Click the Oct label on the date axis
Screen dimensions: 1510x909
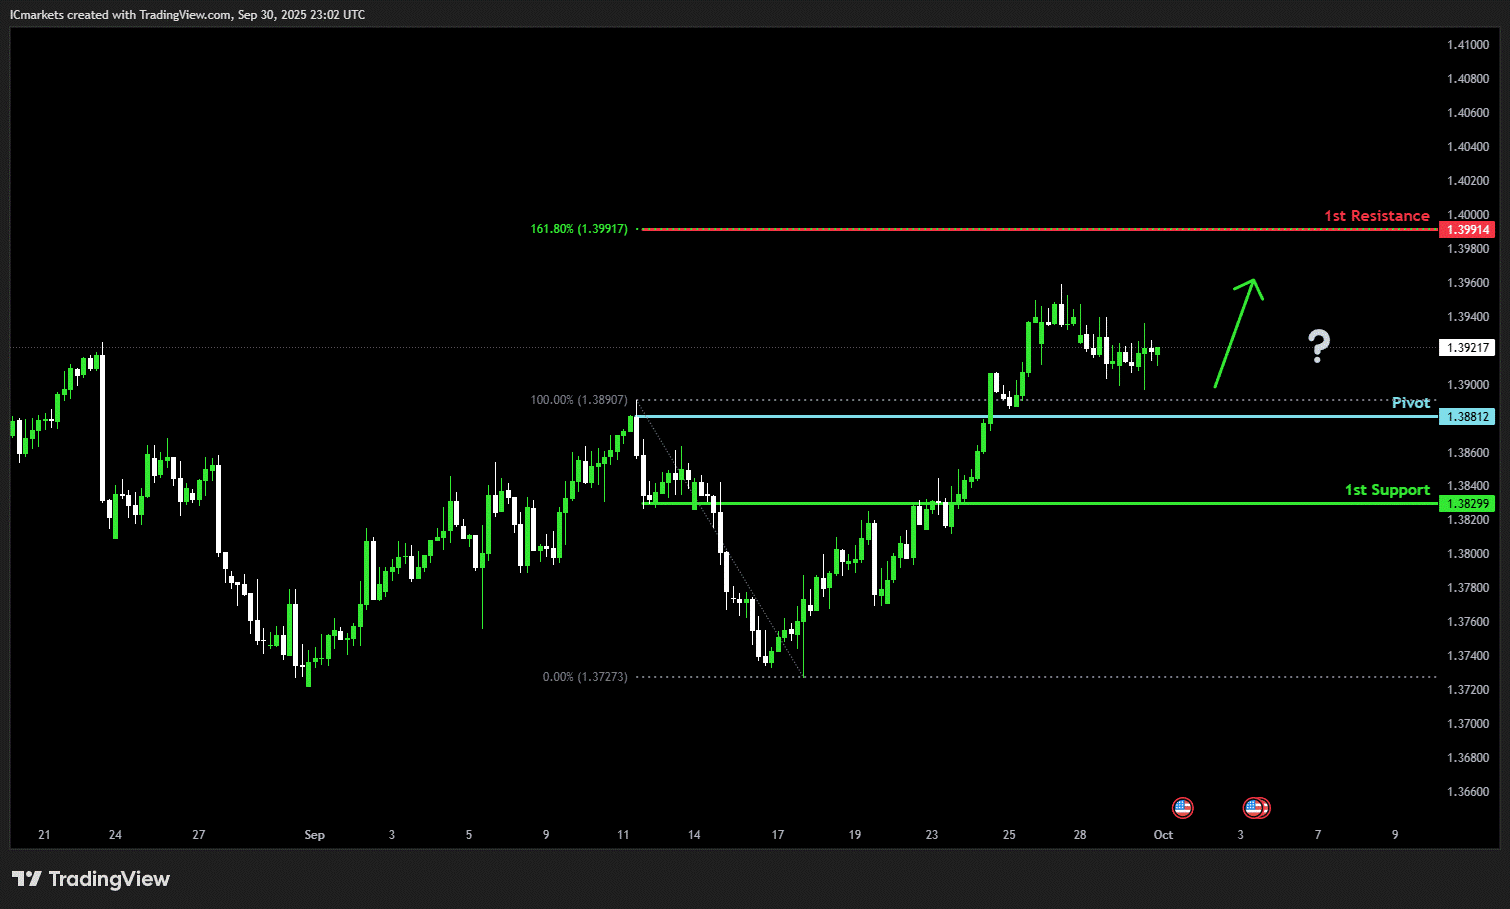coord(1163,835)
